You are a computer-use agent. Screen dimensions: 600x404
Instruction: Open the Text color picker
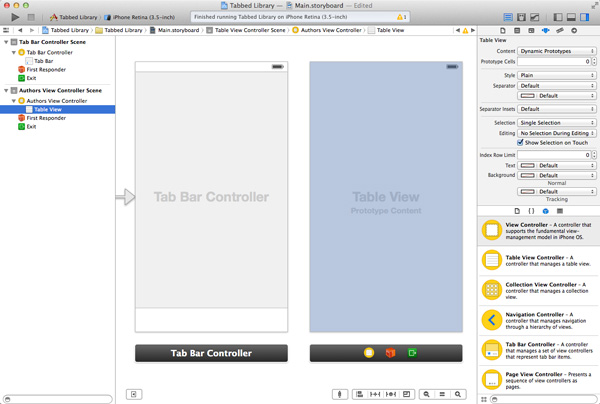tap(557, 166)
